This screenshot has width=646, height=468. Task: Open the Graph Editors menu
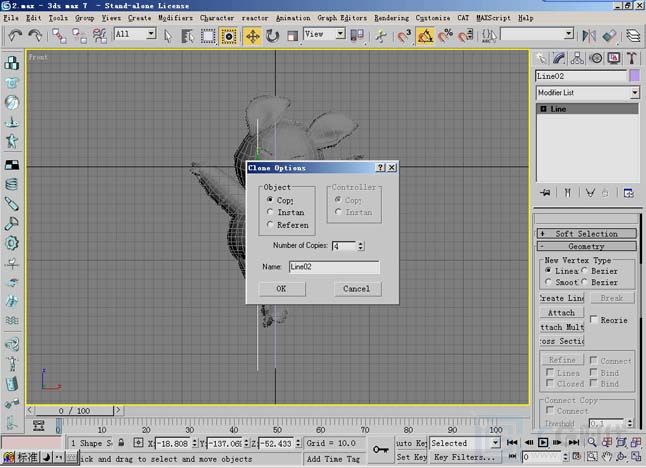(342, 18)
